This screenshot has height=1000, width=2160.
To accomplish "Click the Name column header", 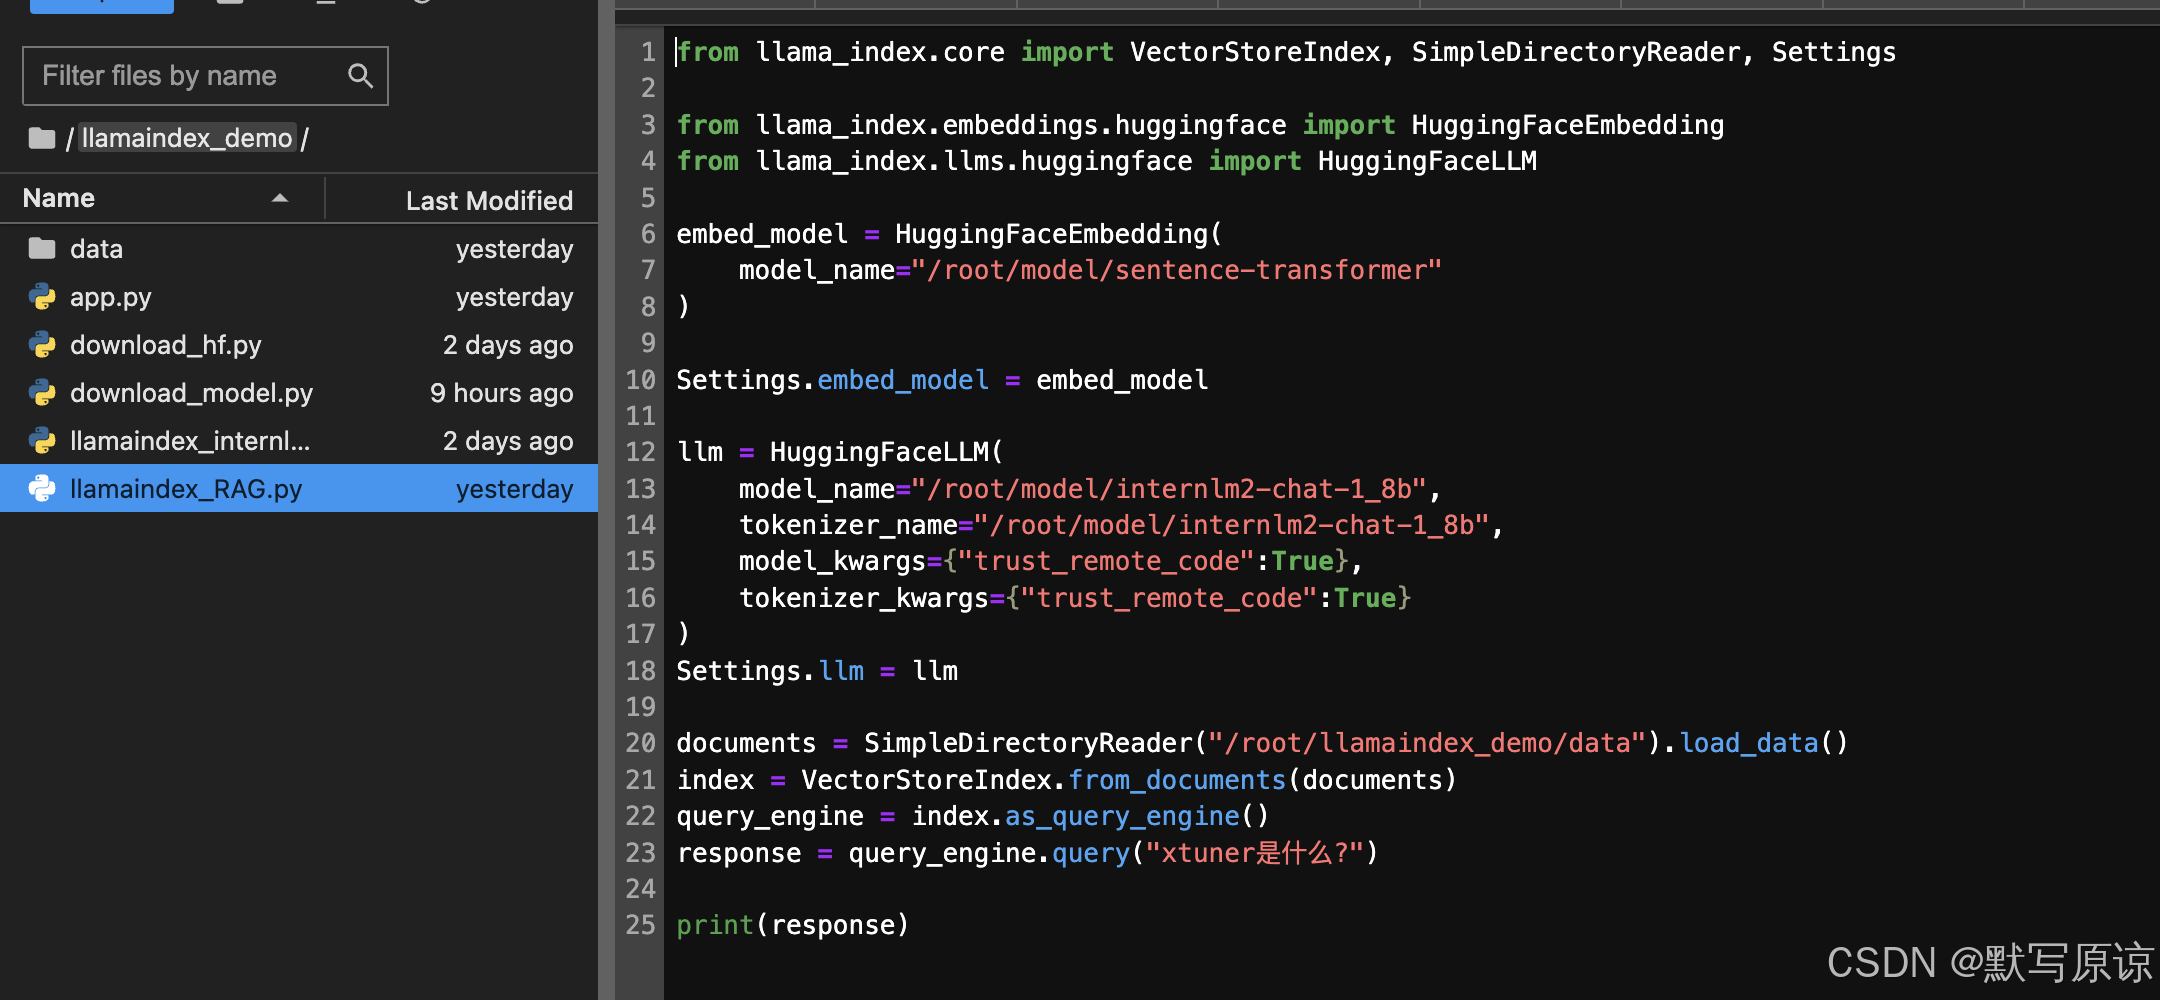I will (x=58, y=197).
